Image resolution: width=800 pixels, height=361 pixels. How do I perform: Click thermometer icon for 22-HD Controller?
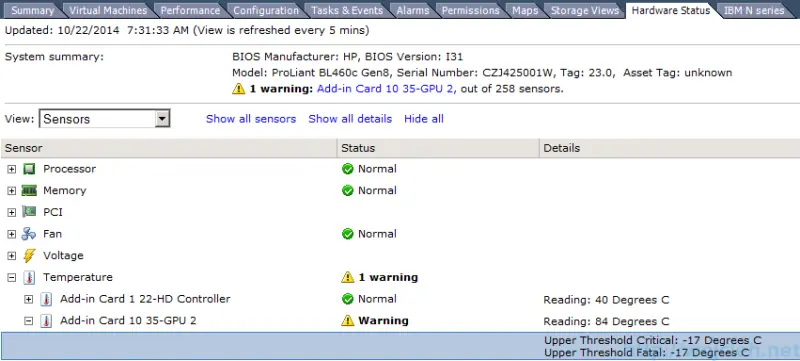46,299
